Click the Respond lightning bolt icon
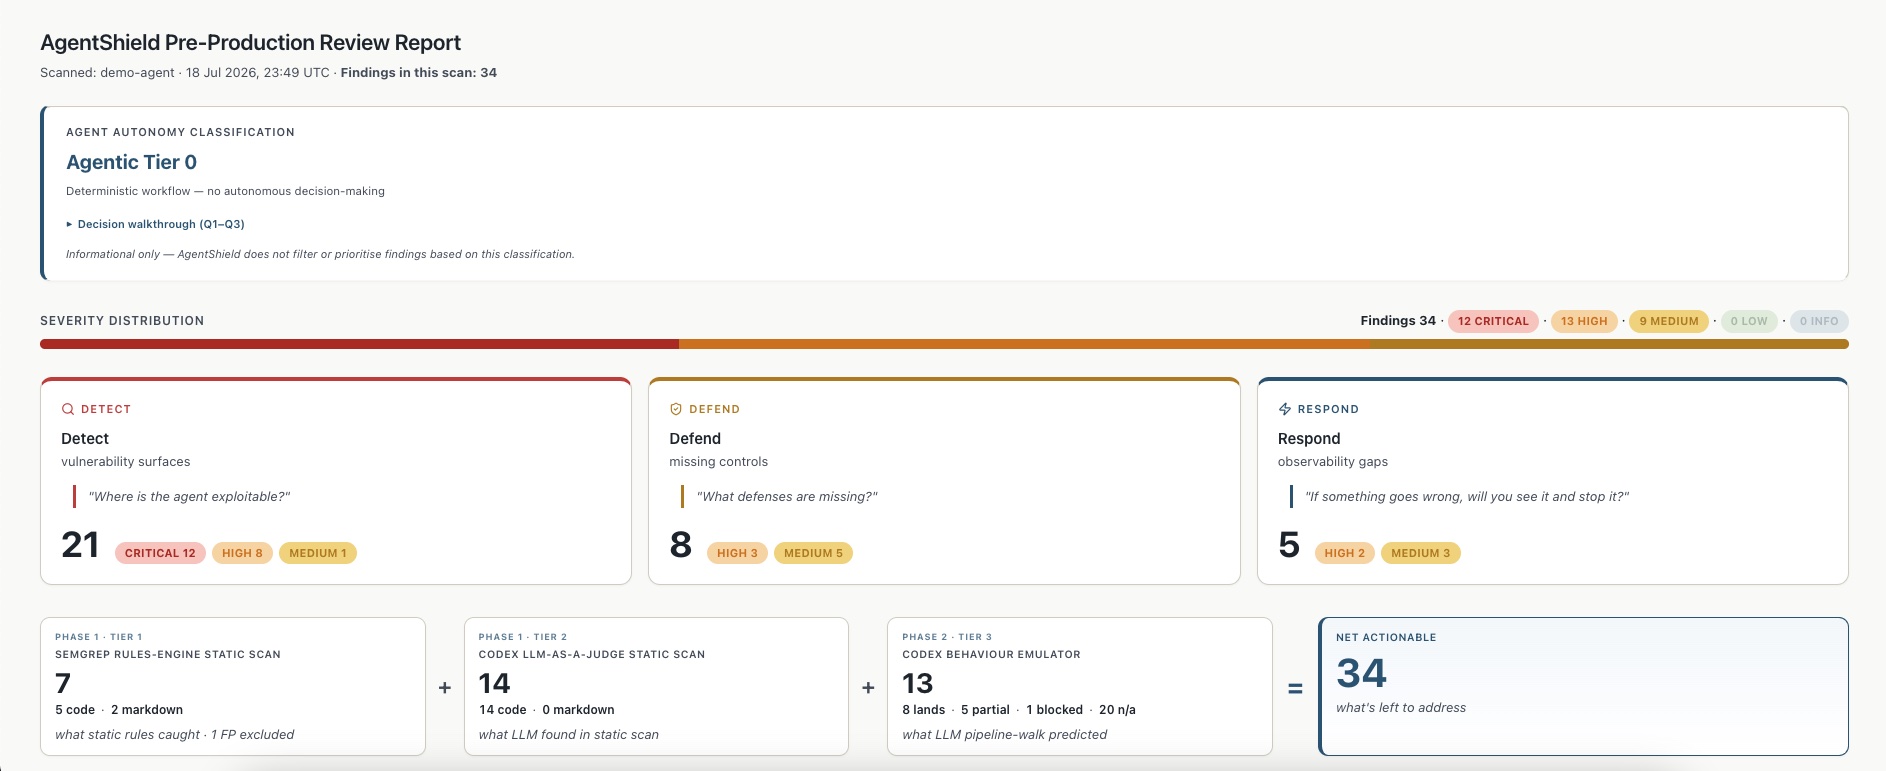This screenshot has width=1886, height=771. (1285, 409)
